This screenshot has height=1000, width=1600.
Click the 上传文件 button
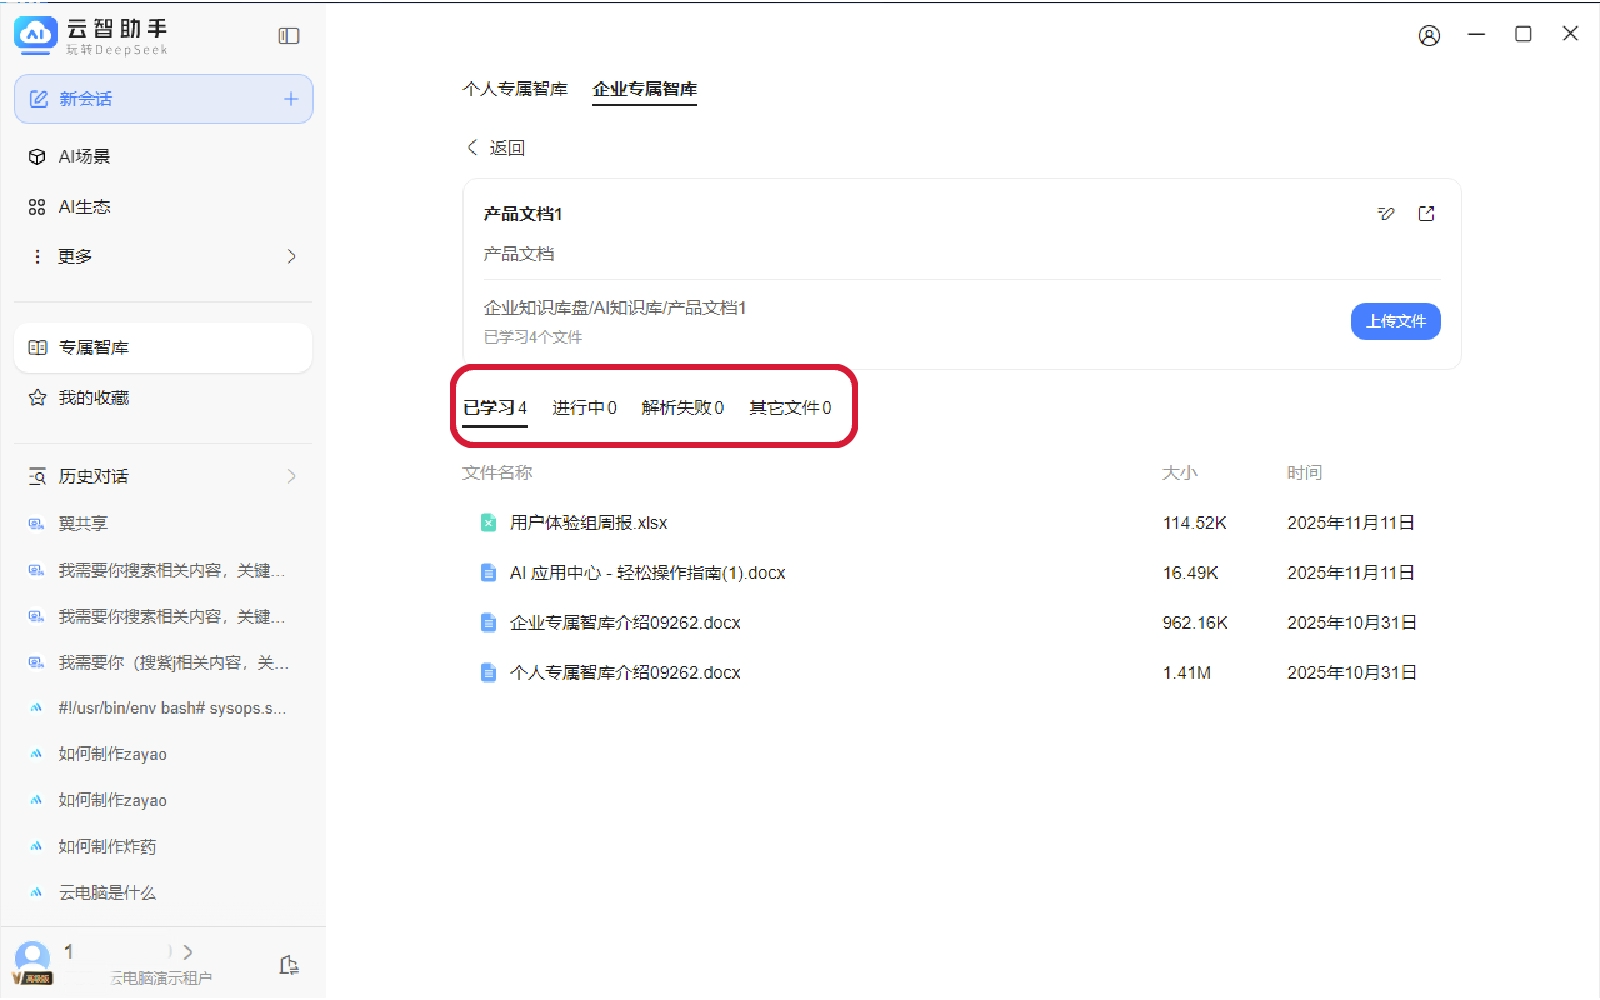(x=1395, y=322)
